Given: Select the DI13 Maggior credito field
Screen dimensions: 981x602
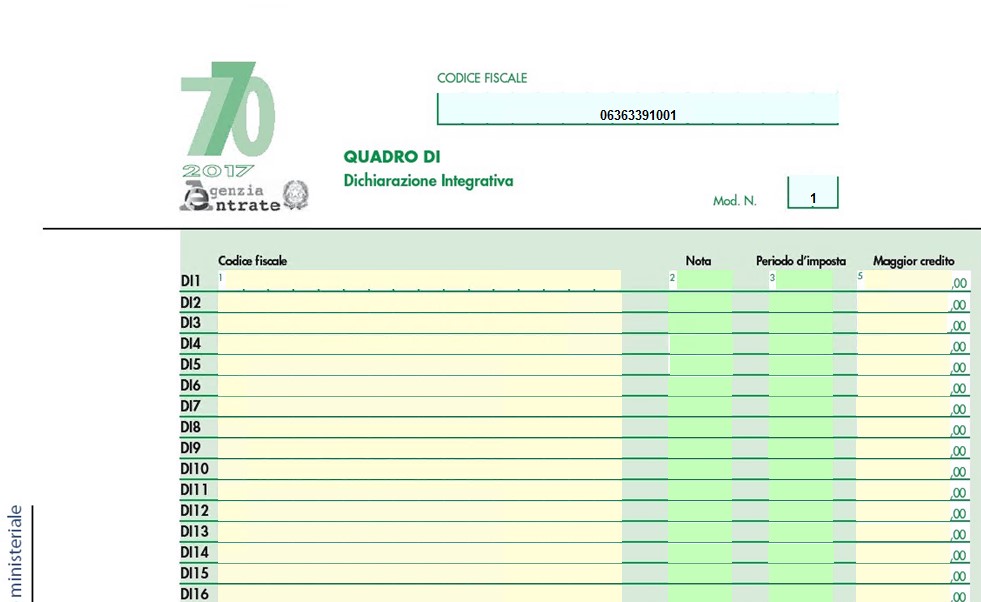Looking at the screenshot, I should (913, 531).
